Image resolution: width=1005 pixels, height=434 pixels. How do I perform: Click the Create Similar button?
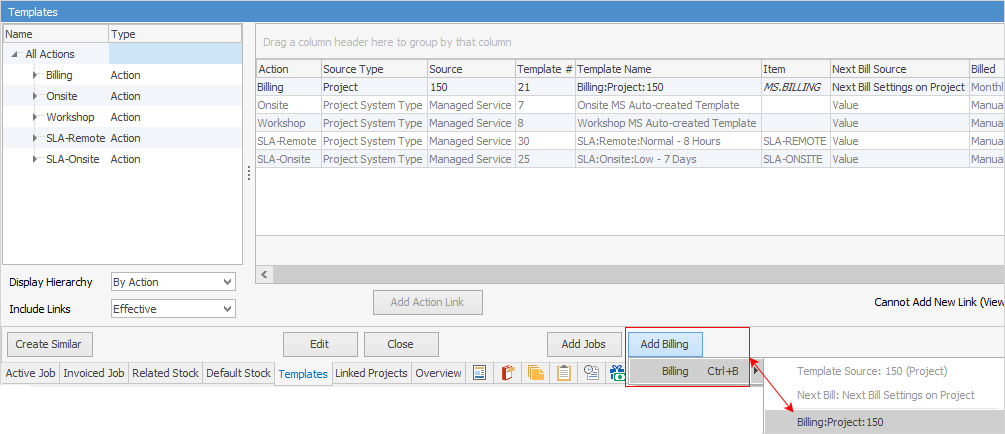pos(49,344)
